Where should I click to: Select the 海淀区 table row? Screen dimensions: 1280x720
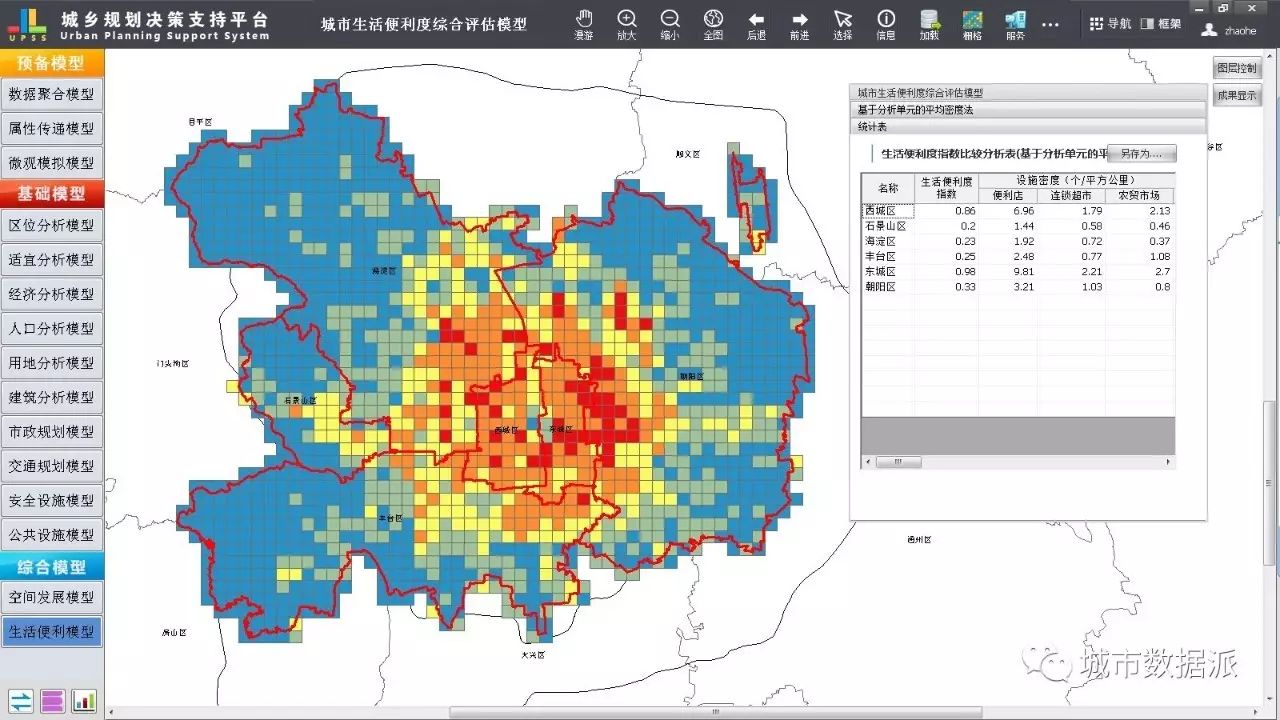(1018, 241)
